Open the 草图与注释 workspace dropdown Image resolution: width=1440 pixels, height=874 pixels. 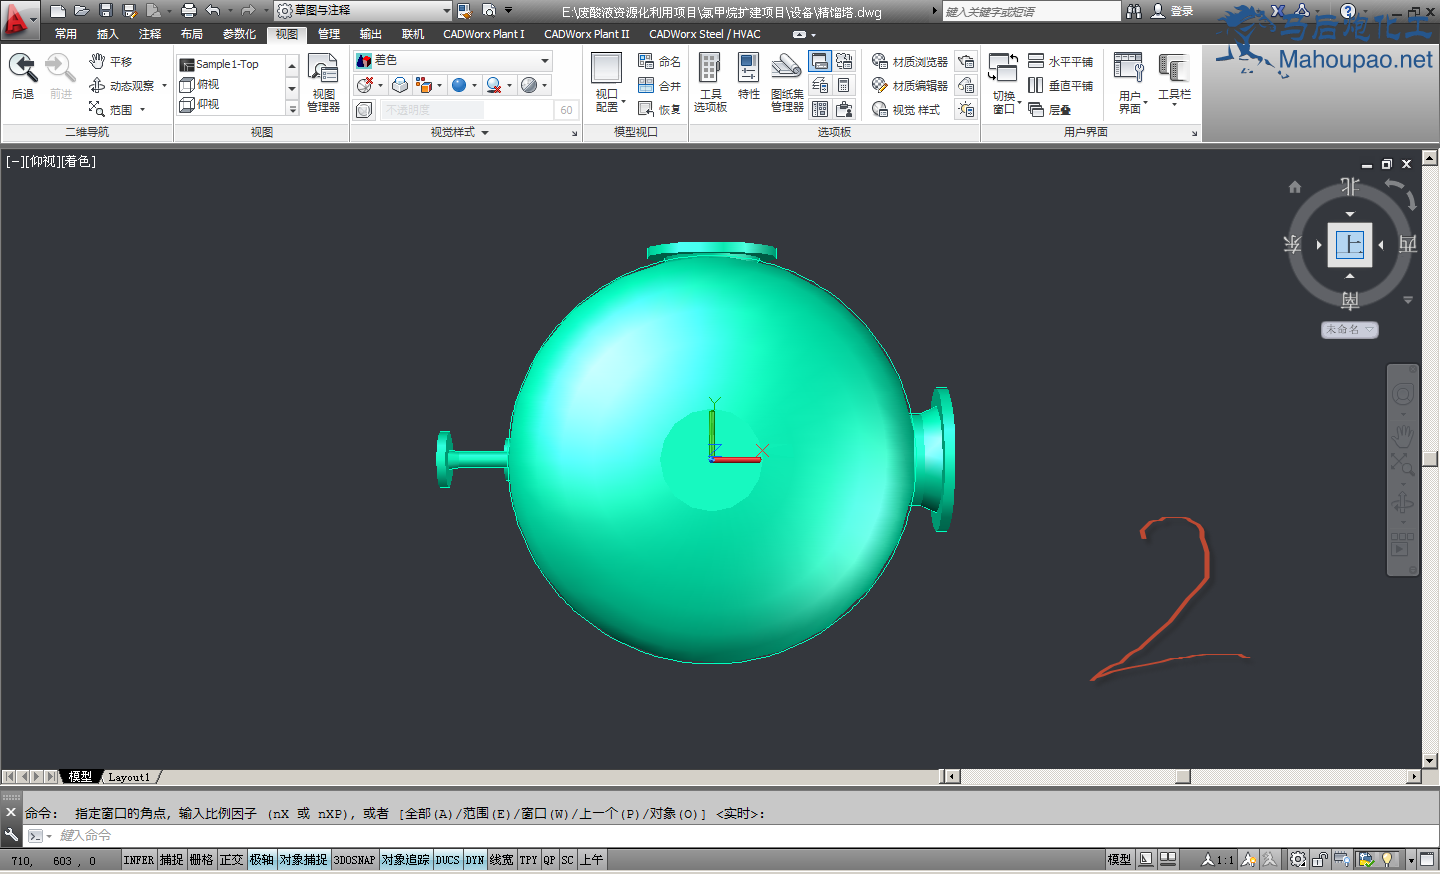[363, 11]
